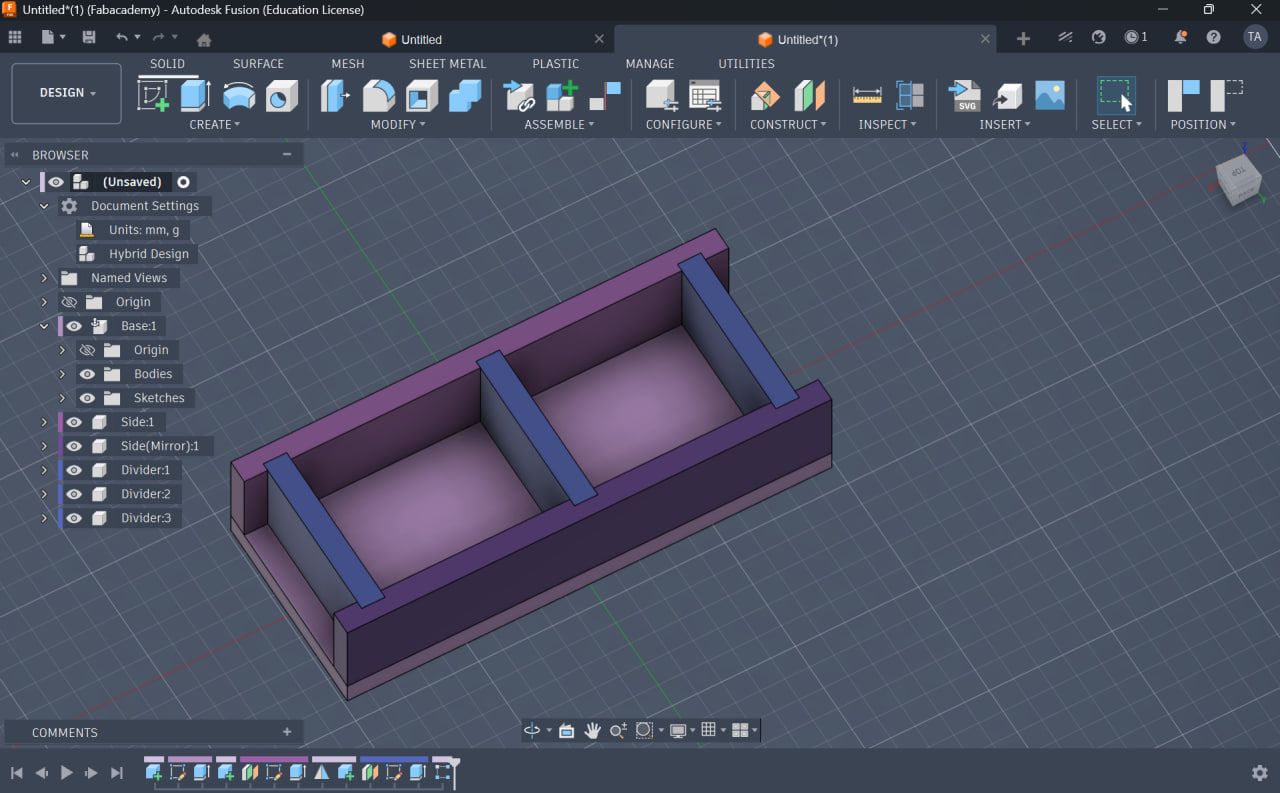This screenshot has width=1280, height=793.
Task: Select the Combine tool
Action: click(465, 96)
